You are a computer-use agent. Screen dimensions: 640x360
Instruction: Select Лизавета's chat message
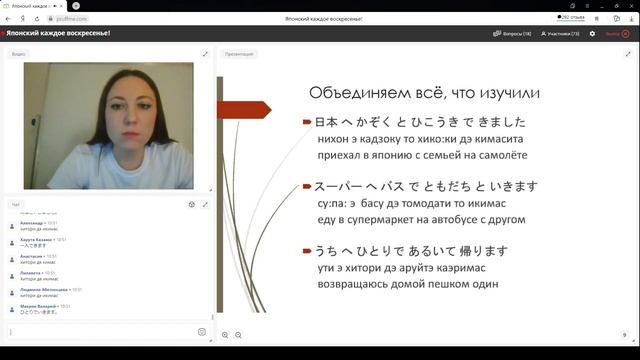click(39, 279)
